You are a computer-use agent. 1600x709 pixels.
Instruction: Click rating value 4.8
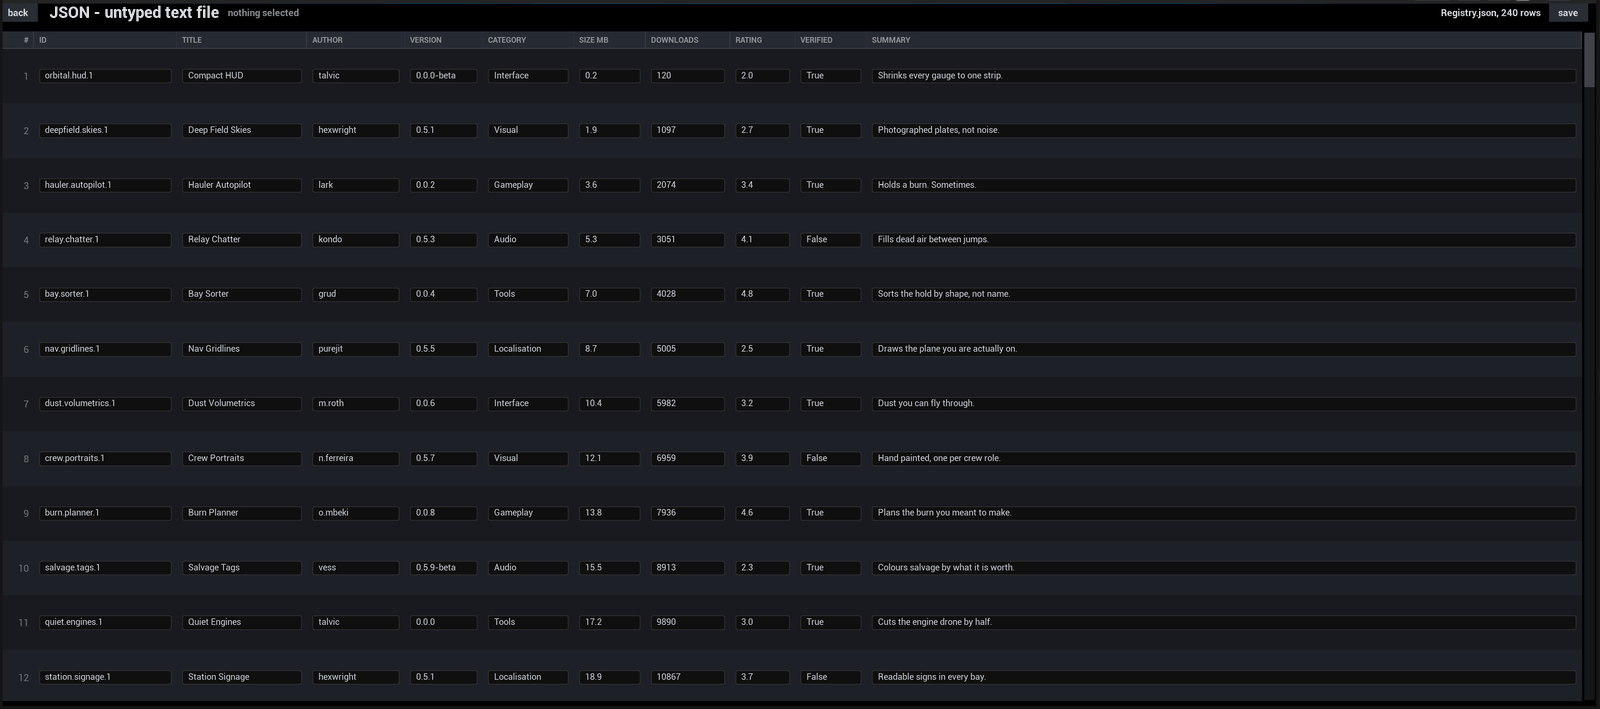762,294
